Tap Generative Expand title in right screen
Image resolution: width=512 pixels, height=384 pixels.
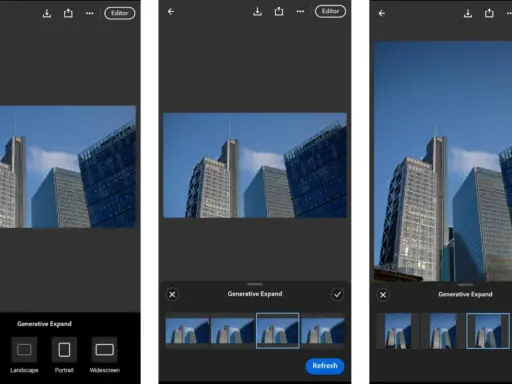pyautogui.click(x=465, y=294)
